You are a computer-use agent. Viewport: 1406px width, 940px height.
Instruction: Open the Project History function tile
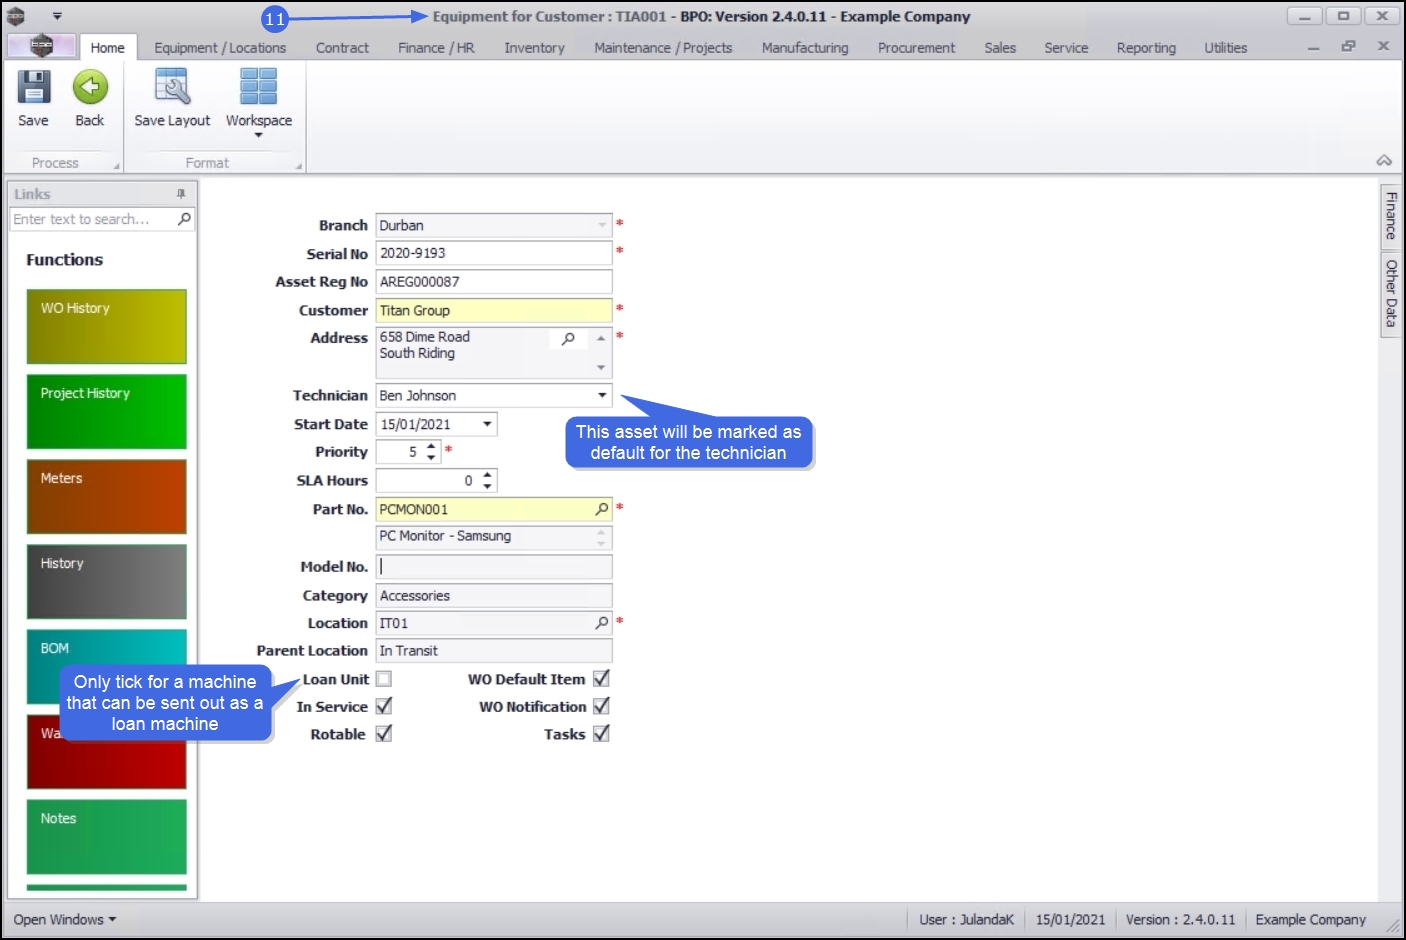coord(106,412)
